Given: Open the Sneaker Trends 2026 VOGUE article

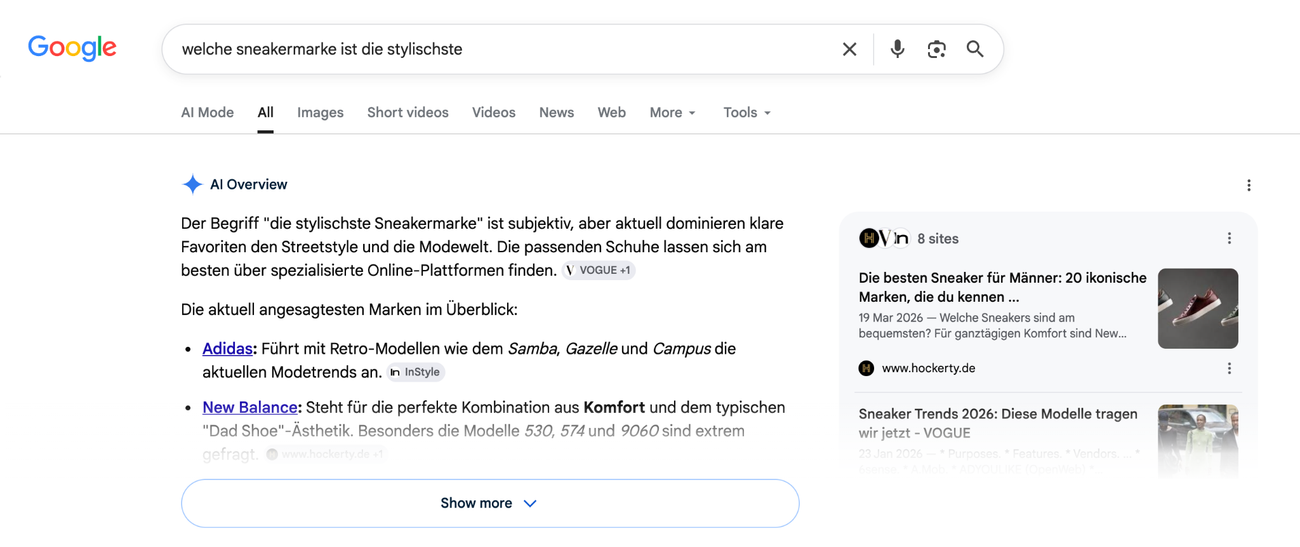Looking at the screenshot, I should (x=998, y=423).
